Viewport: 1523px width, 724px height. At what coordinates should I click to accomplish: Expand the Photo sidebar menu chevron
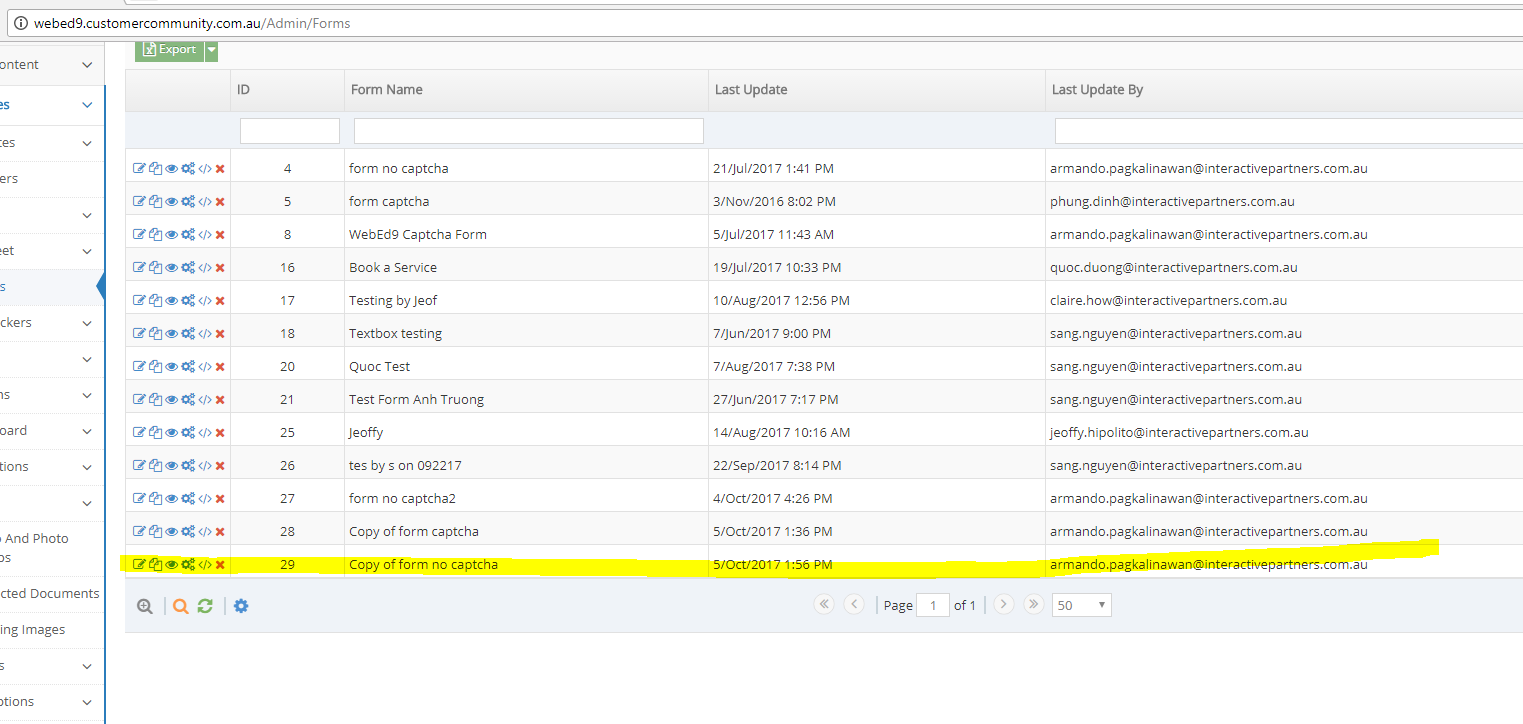[87, 503]
